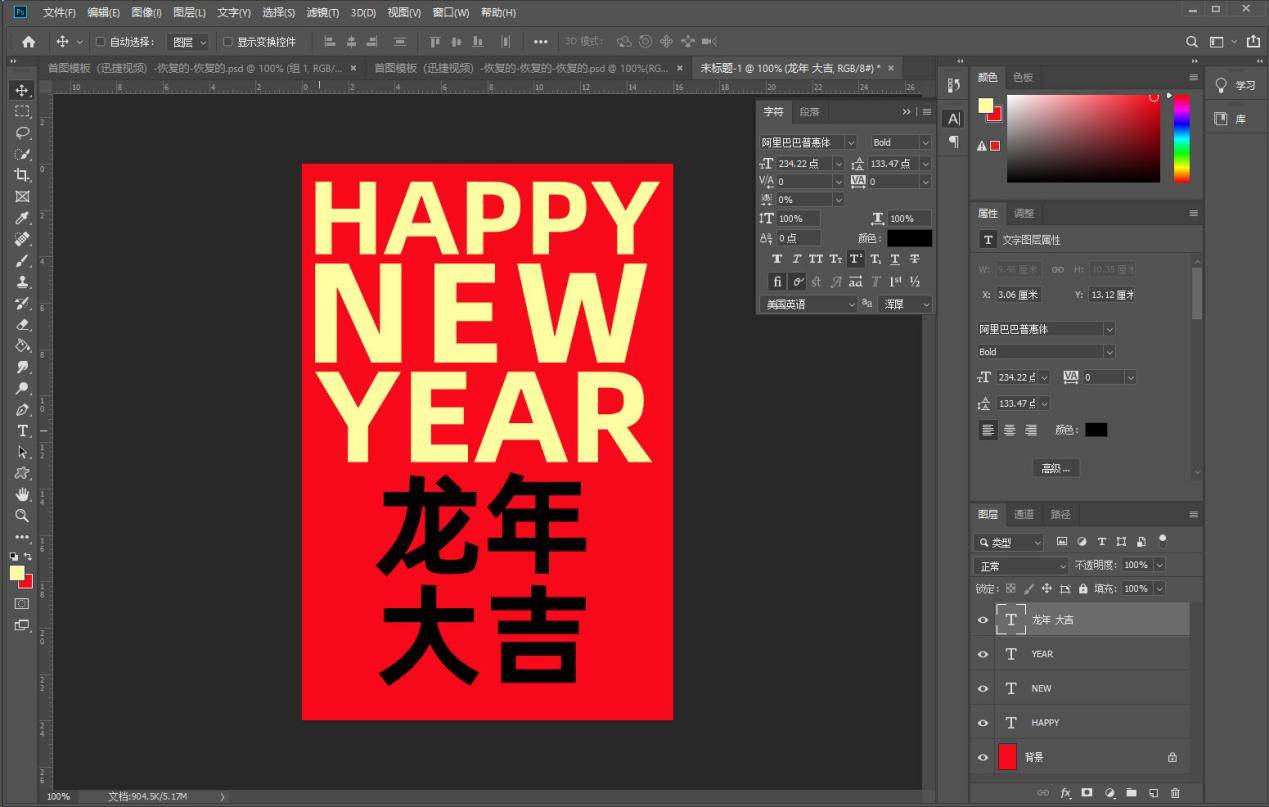
Task: Add layer style via fx icon
Action: [x=1066, y=793]
